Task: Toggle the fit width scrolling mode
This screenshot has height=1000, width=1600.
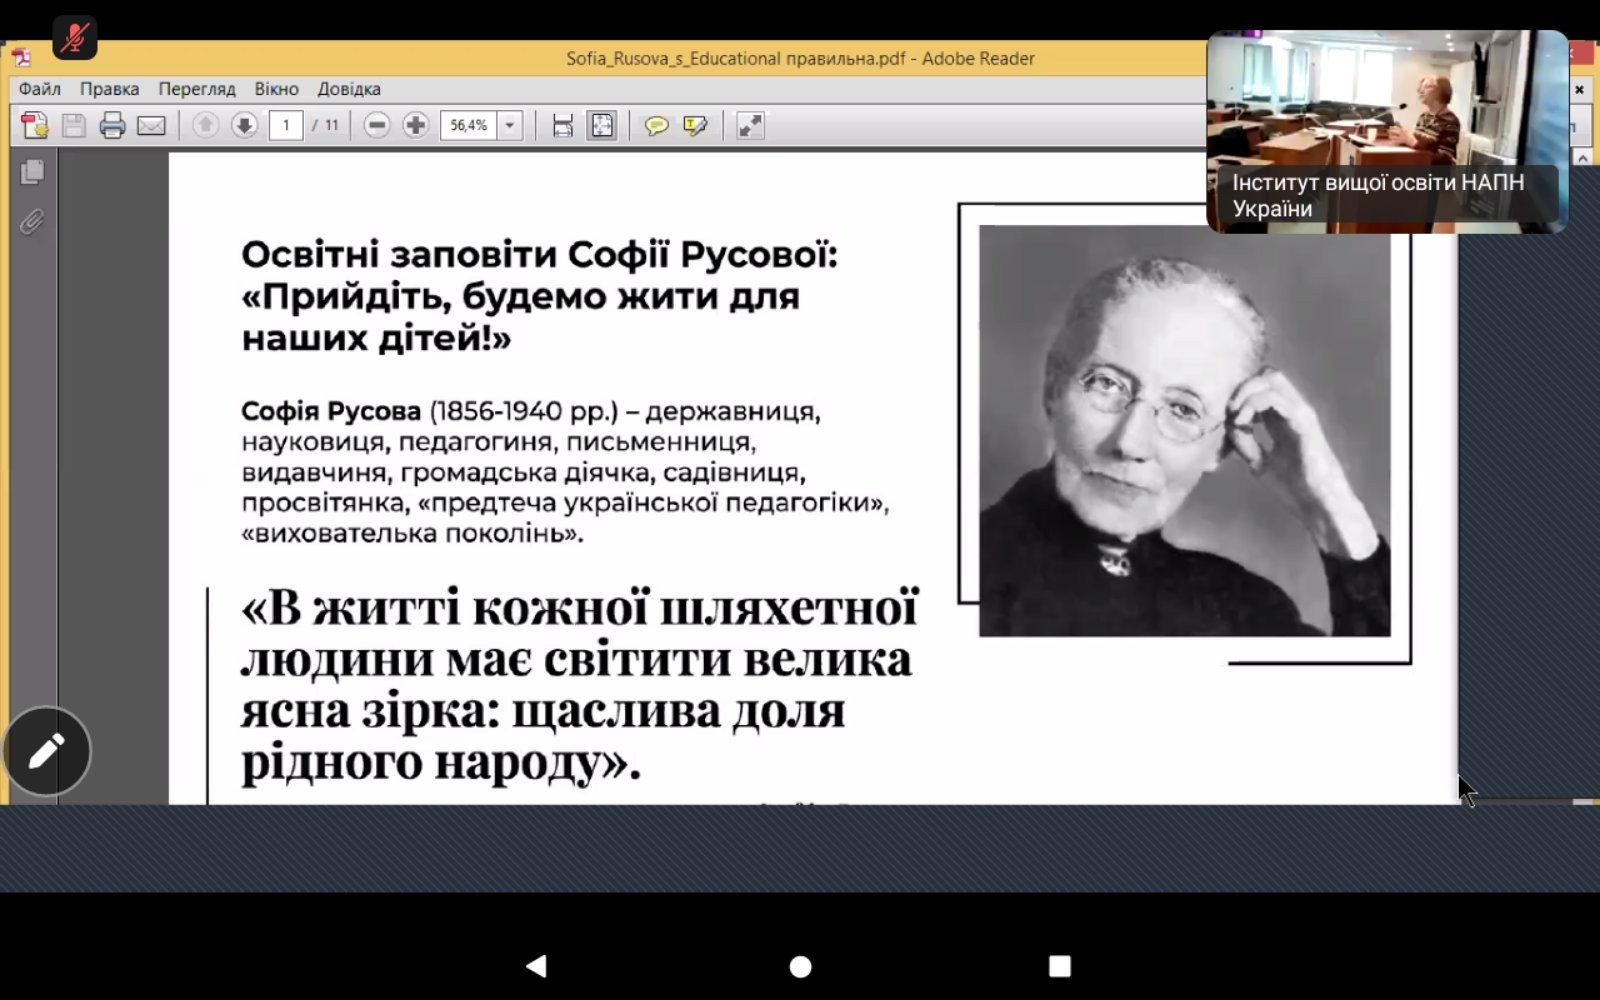Action: (563, 126)
